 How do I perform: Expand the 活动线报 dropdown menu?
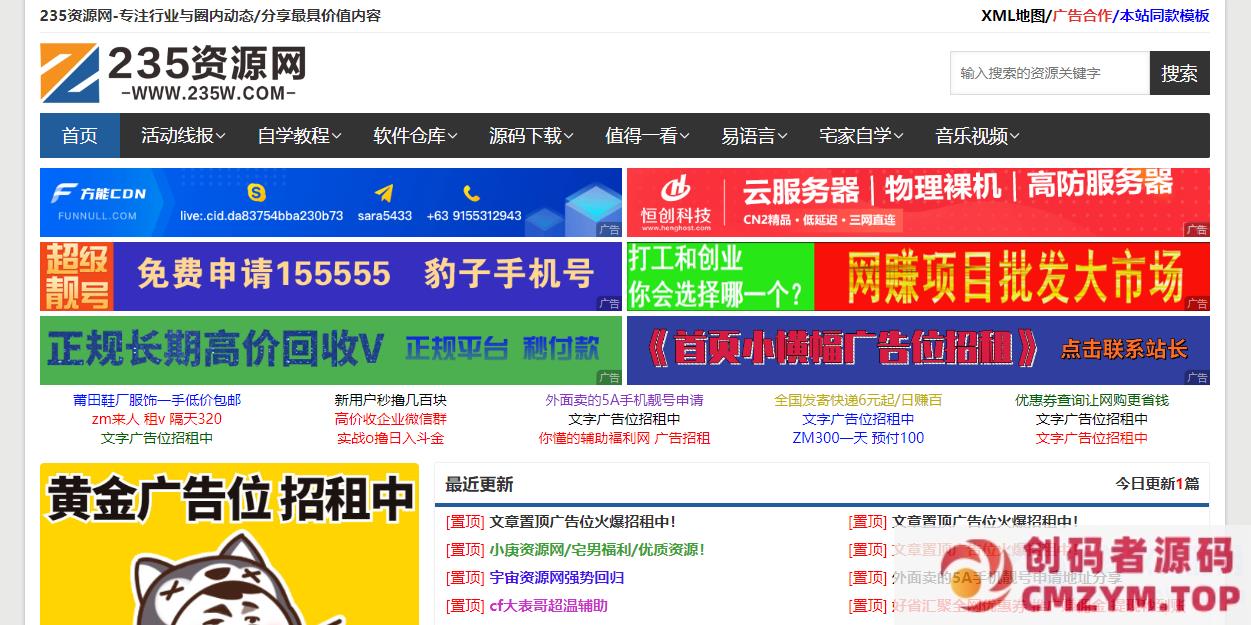click(x=183, y=136)
